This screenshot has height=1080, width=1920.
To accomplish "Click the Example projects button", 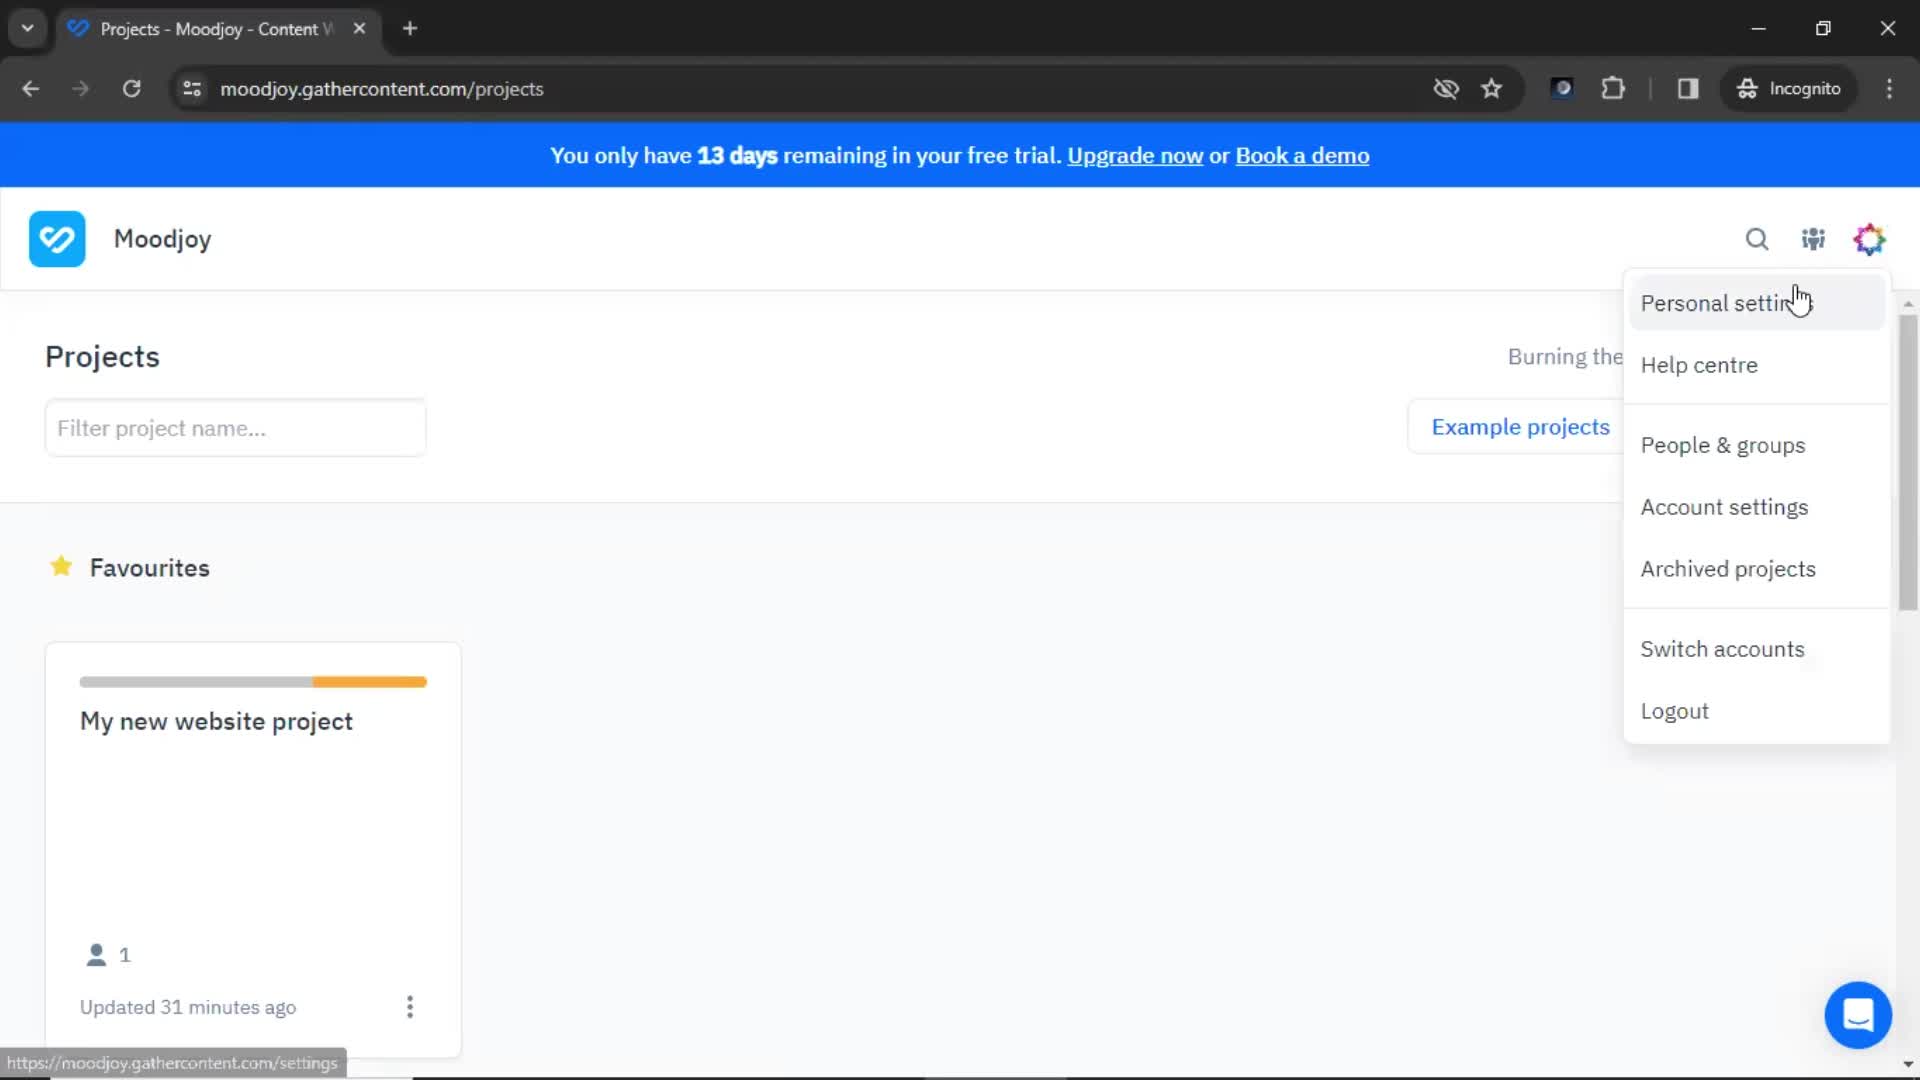I will (1520, 427).
